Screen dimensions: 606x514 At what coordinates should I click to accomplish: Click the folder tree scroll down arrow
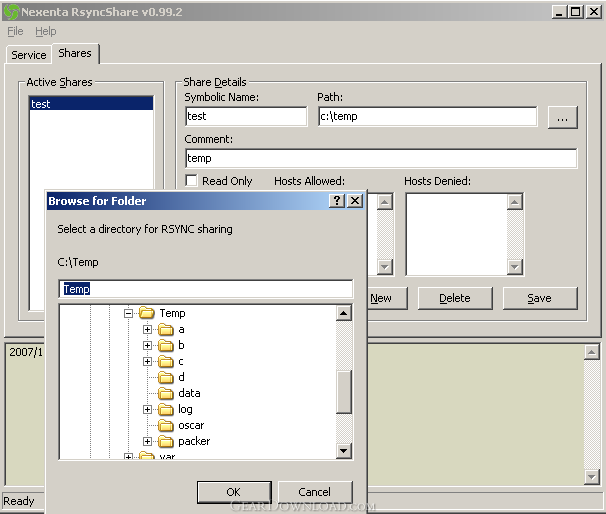(x=344, y=451)
